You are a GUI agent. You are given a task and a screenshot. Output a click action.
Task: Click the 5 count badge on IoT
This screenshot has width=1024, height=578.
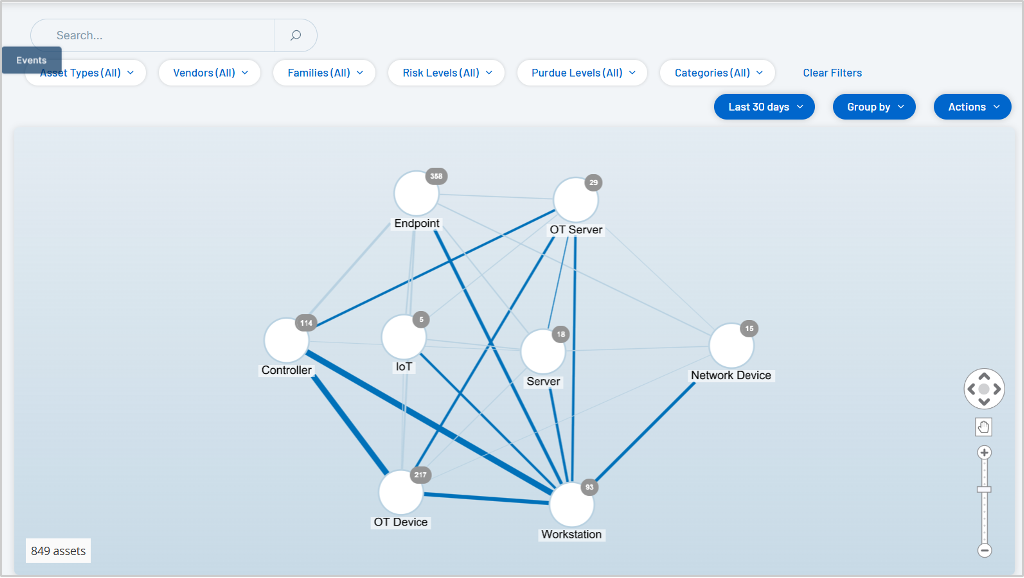click(x=421, y=320)
